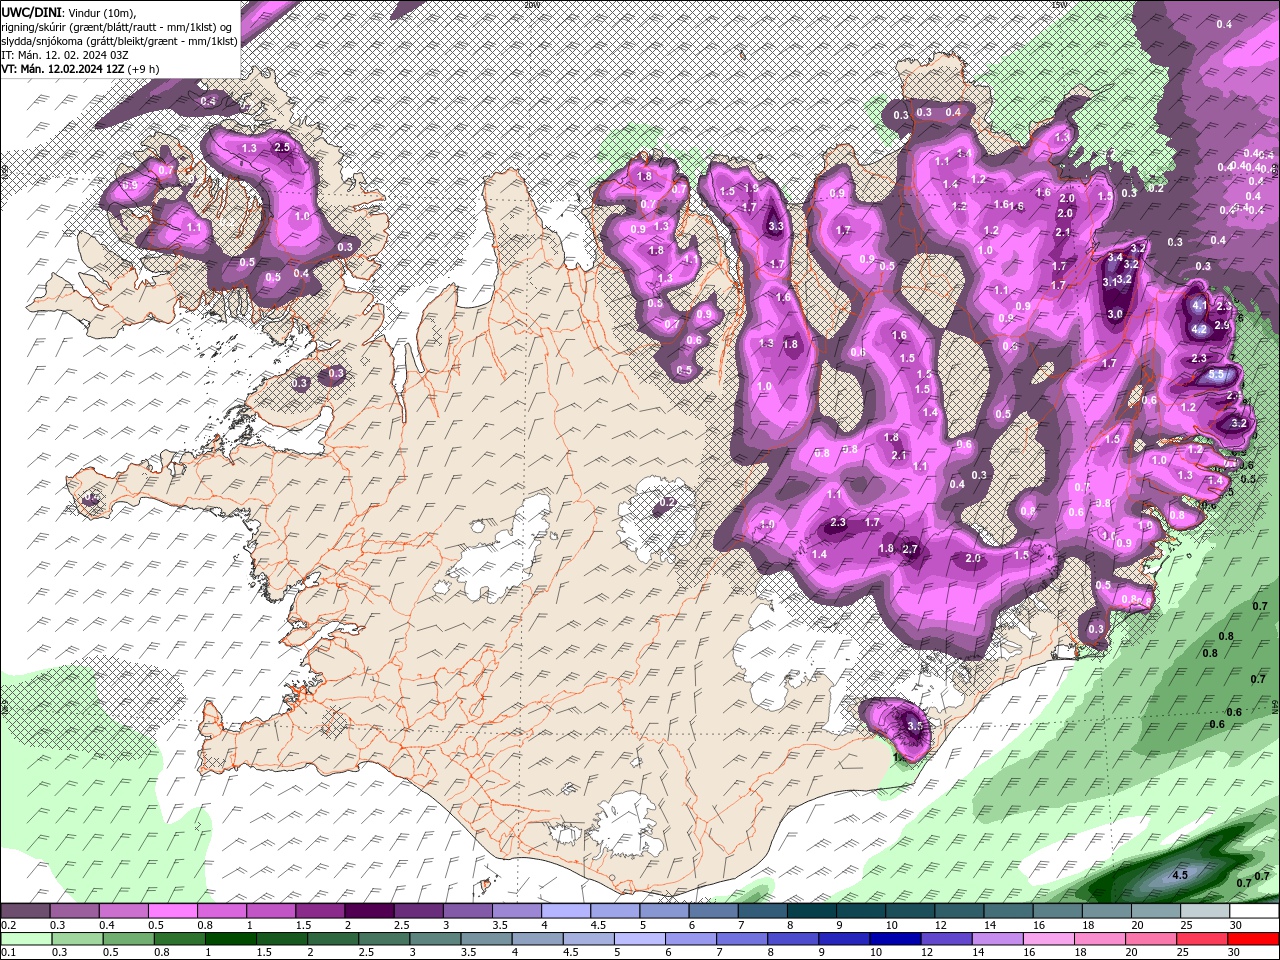Click the 0.2 label on the legend
The height and width of the screenshot is (960, 1280).
(8, 925)
